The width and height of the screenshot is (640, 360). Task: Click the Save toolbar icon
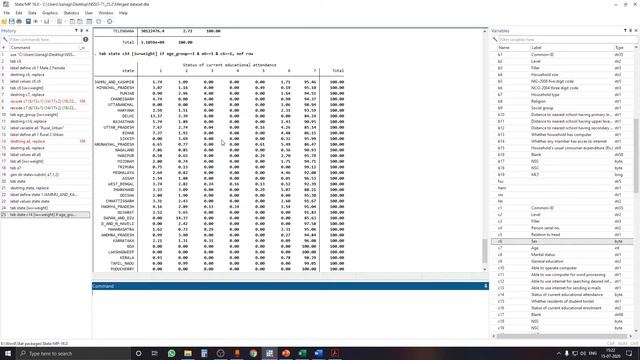point(11,21)
